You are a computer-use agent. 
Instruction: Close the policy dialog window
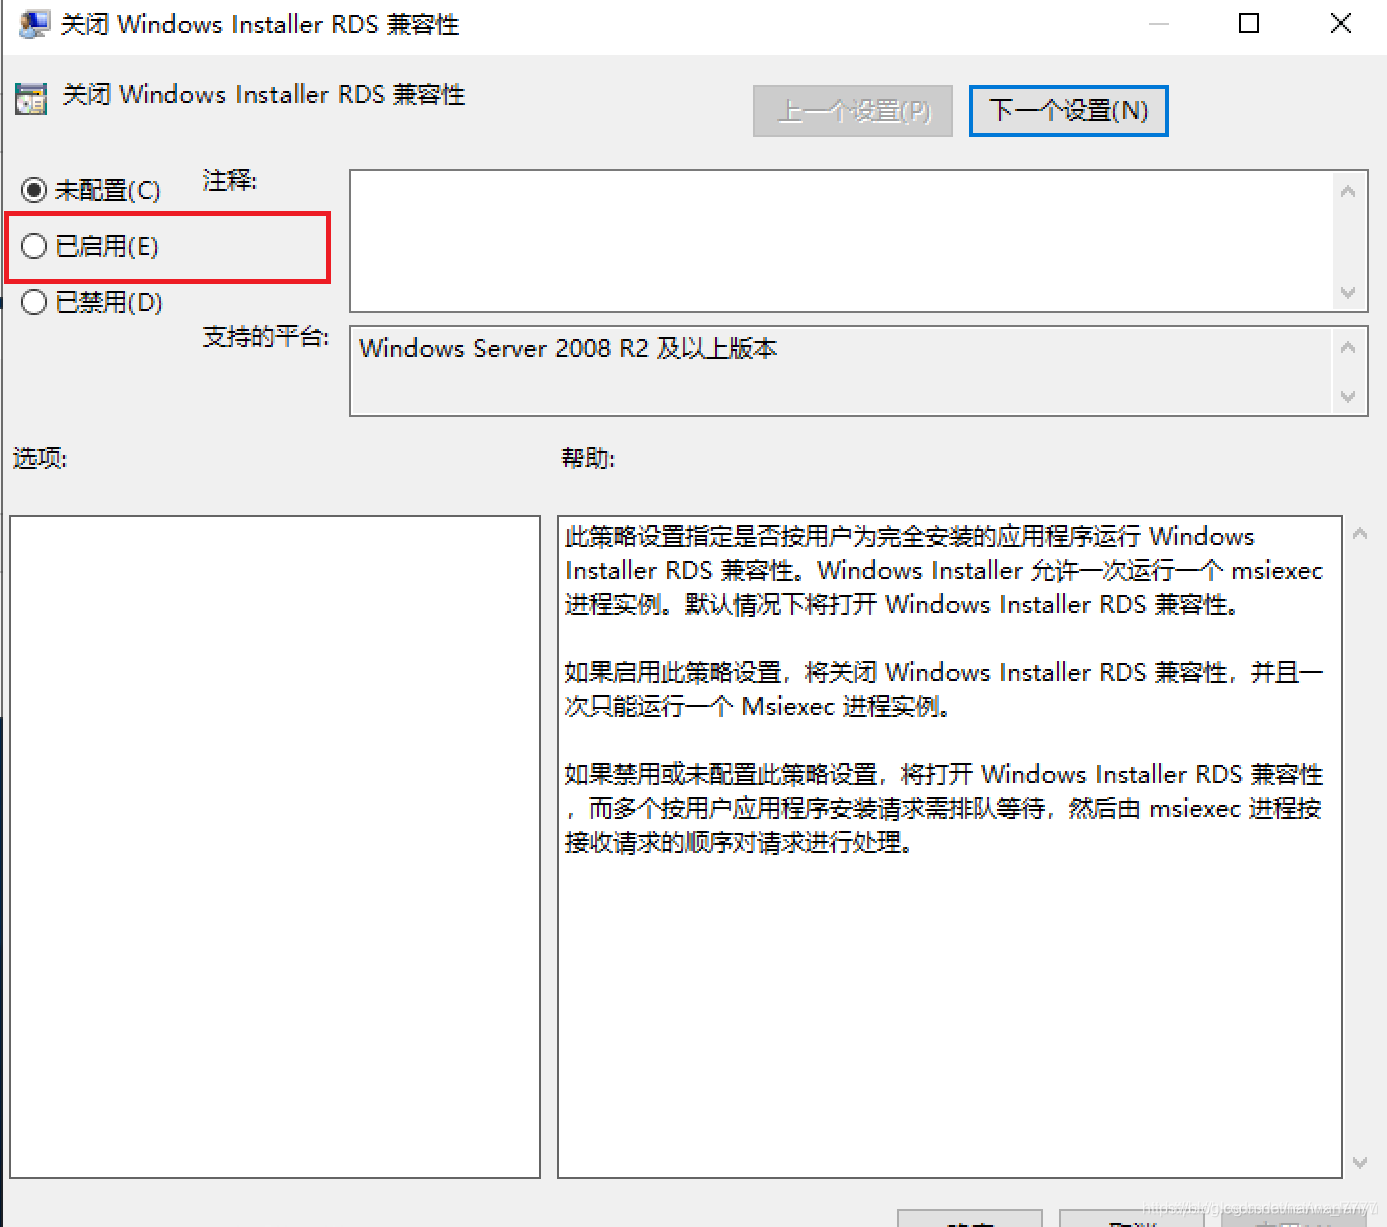click(1341, 23)
